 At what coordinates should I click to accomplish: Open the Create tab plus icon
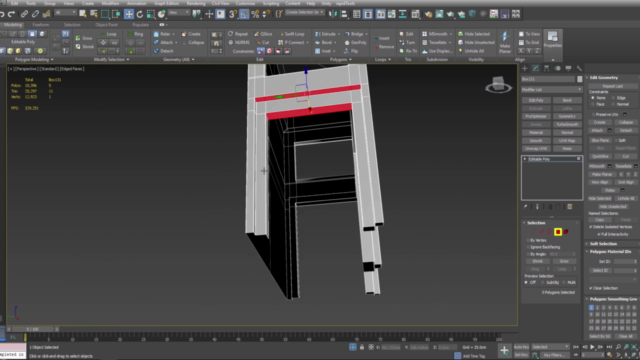pyautogui.click(x=524, y=69)
